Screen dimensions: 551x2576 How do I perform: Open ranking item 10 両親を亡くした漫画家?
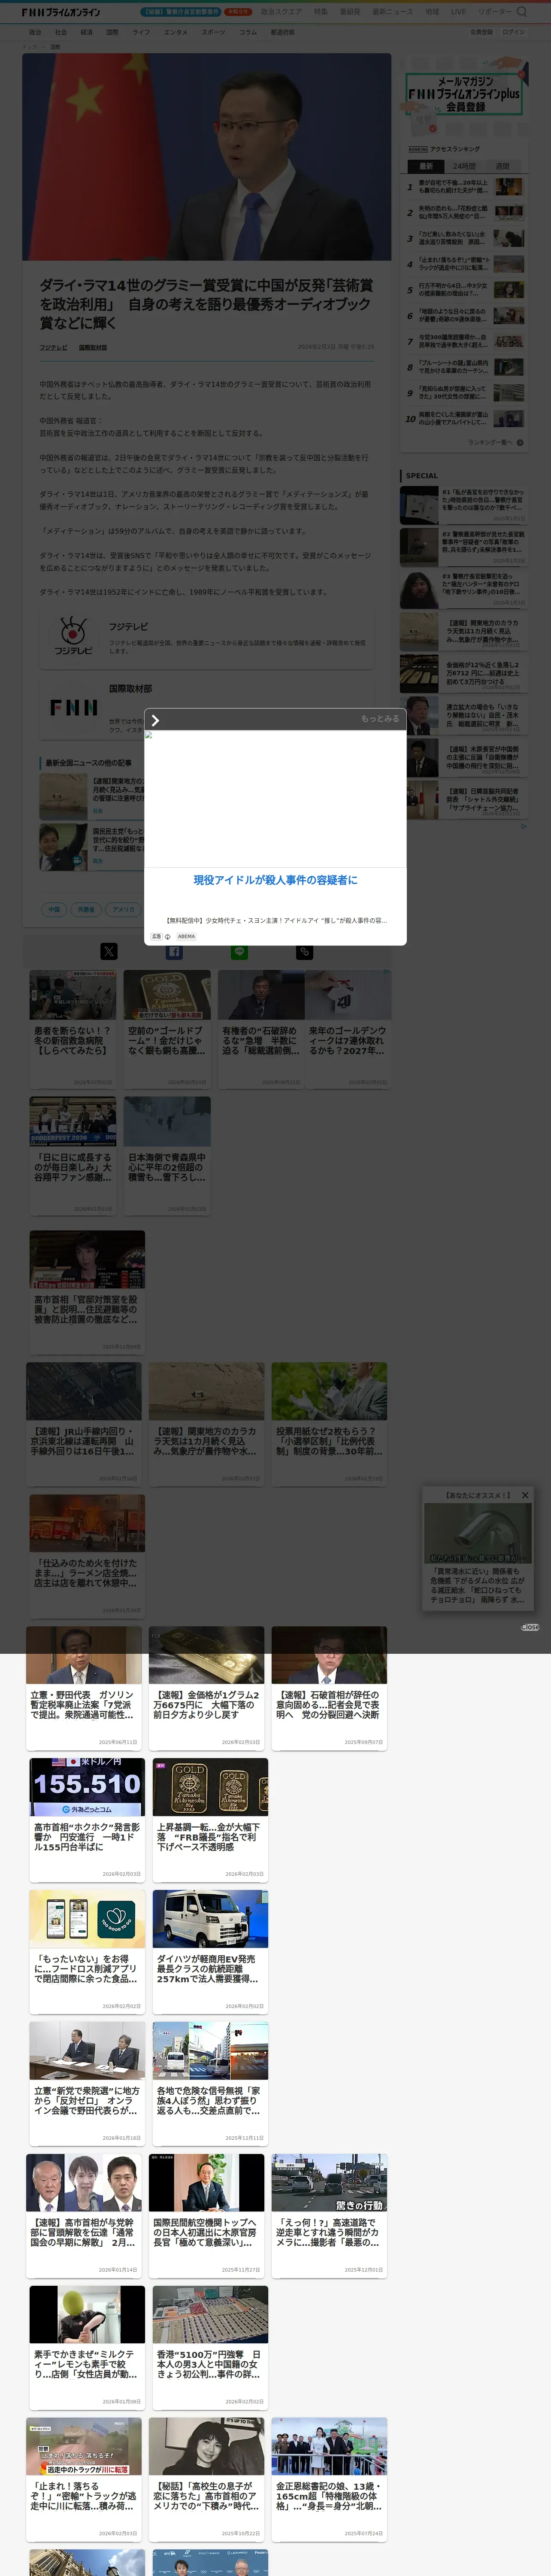click(x=464, y=418)
